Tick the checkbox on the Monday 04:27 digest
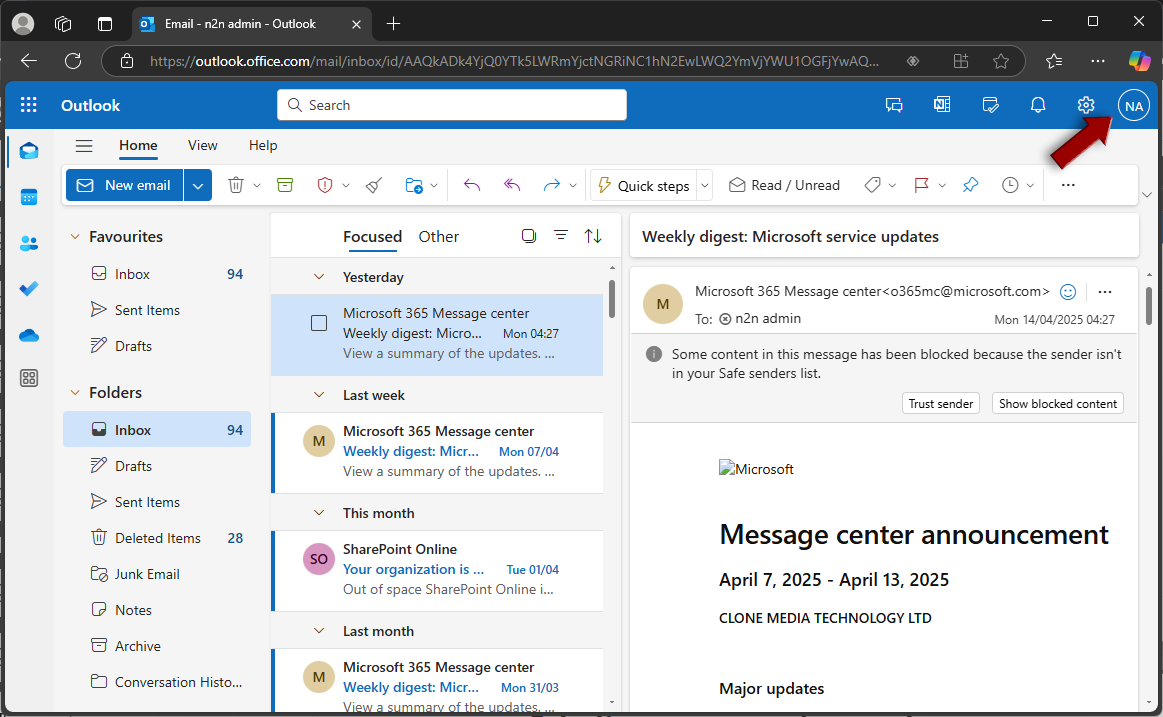 point(319,323)
